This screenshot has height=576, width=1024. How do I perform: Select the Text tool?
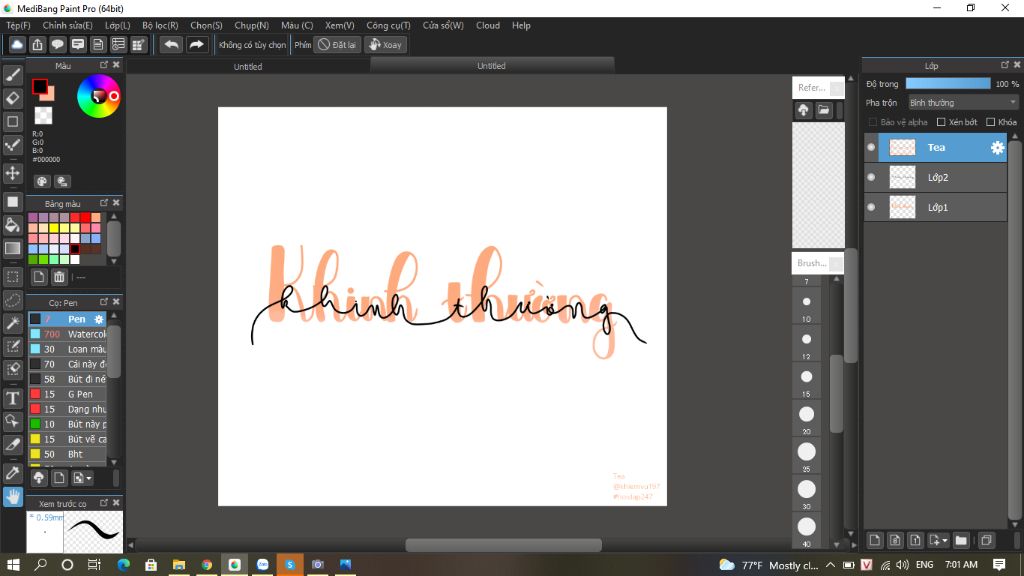coord(12,398)
